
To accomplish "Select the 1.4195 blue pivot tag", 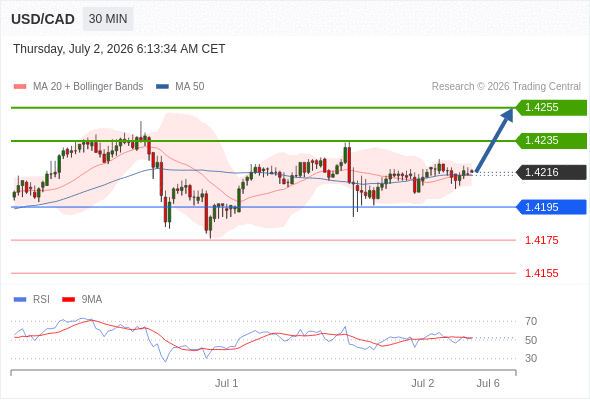I will 551,207.
